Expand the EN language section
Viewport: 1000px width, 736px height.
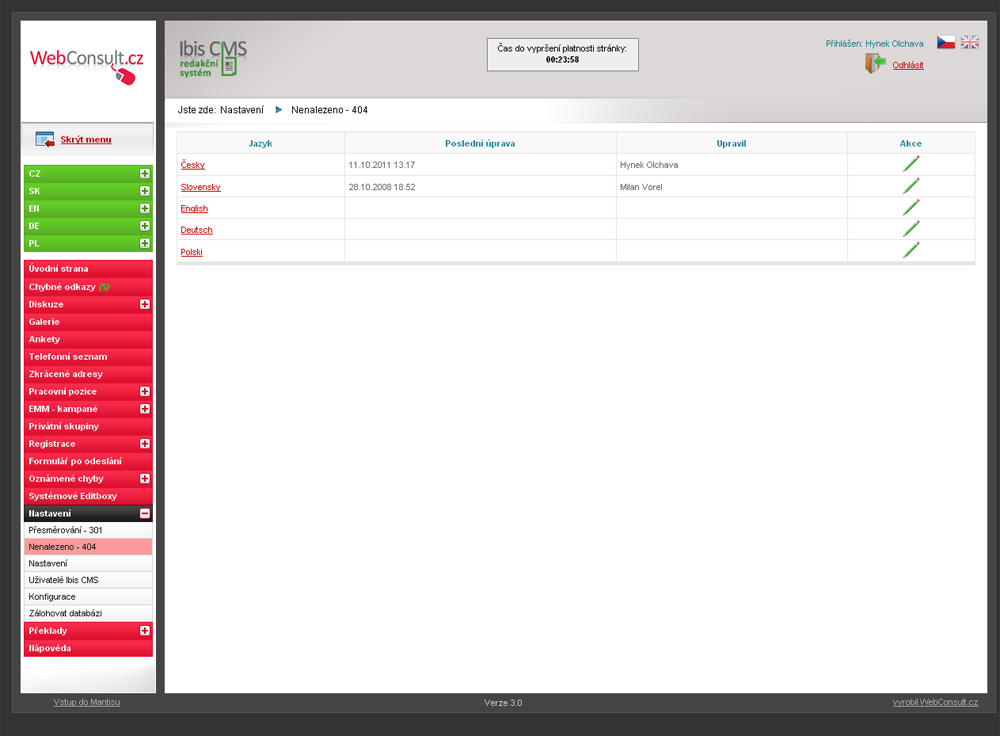point(145,209)
